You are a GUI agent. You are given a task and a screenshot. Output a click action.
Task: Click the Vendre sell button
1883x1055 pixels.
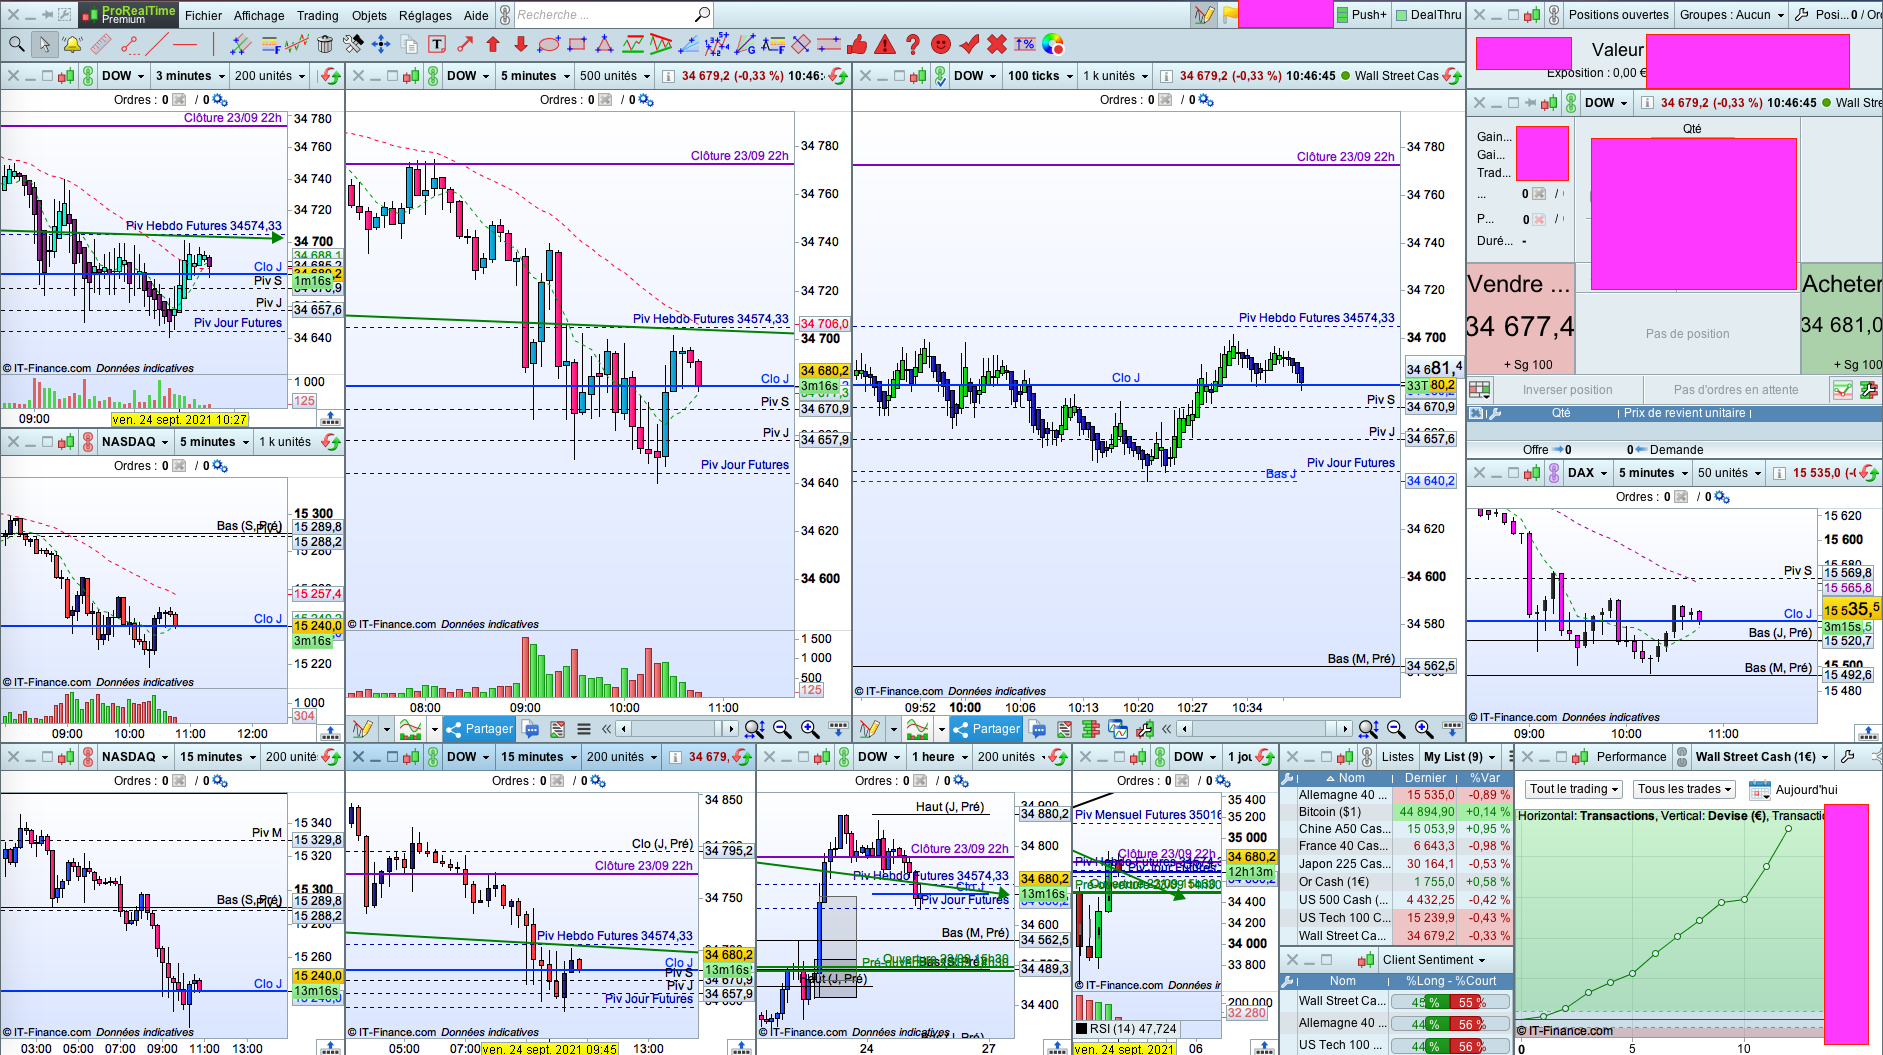coord(1520,320)
